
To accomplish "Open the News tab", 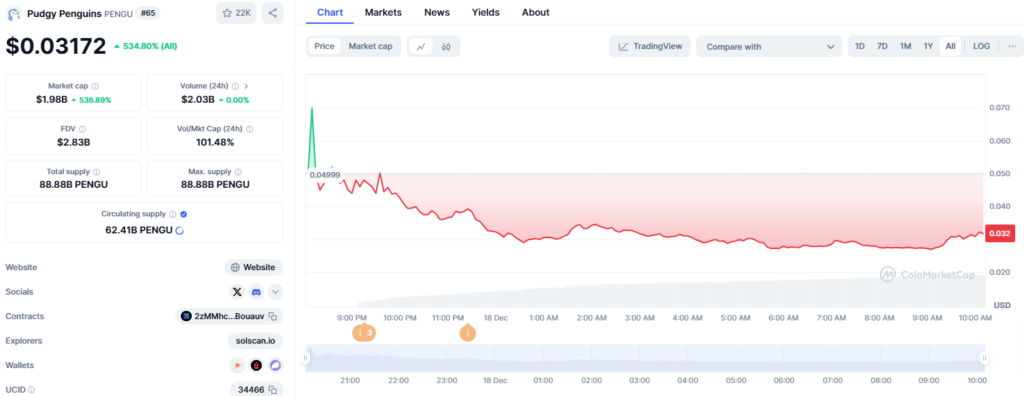I will [437, 12].
